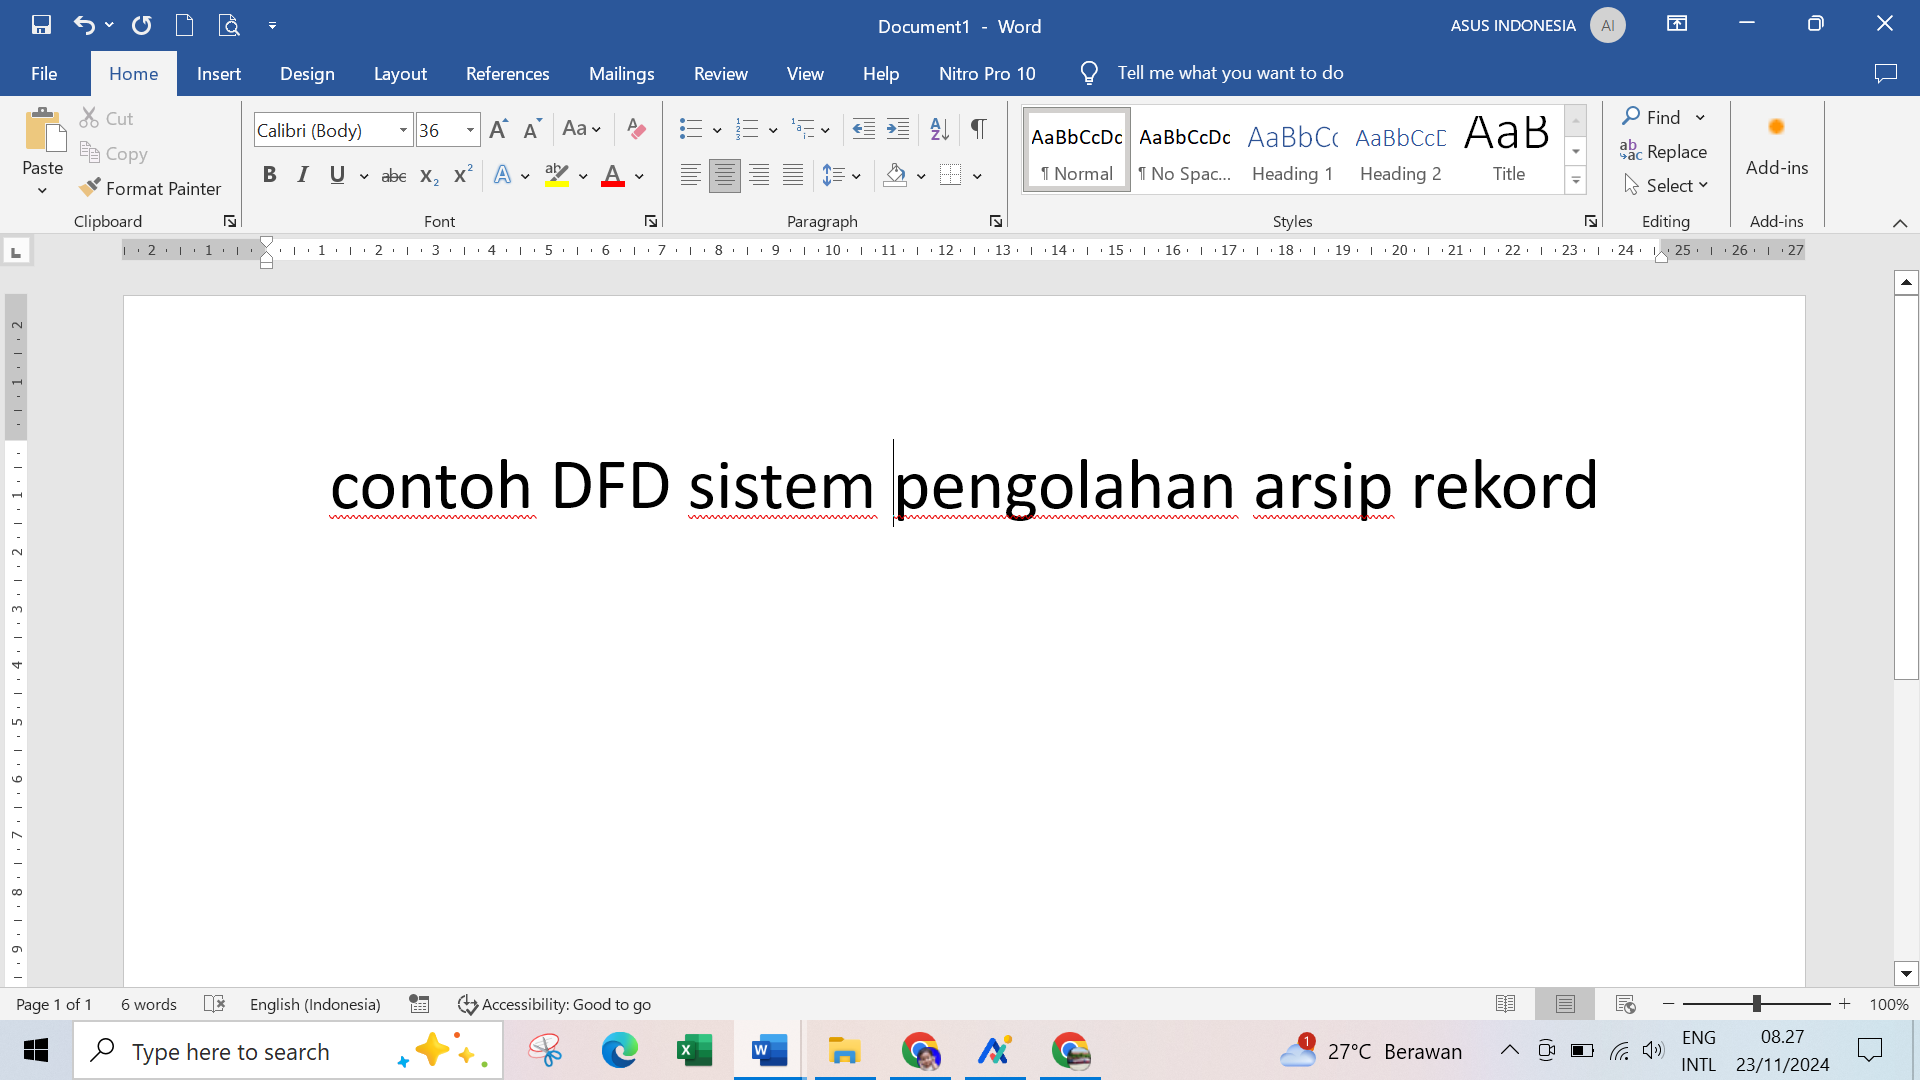Switch to the References tab
The width and height of the screenshot is (1920, 1080).
(x=507, y=73)
